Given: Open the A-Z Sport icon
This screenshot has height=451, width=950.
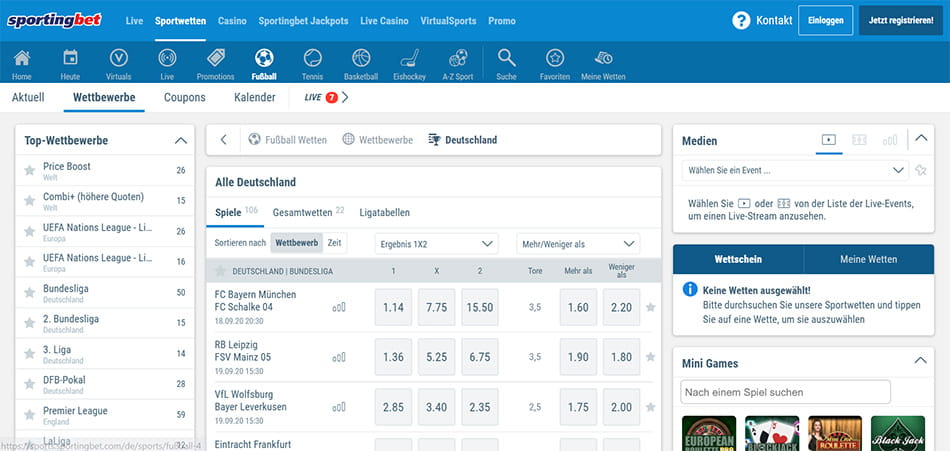Looking at the screenshot, I should tap(458, 58).
